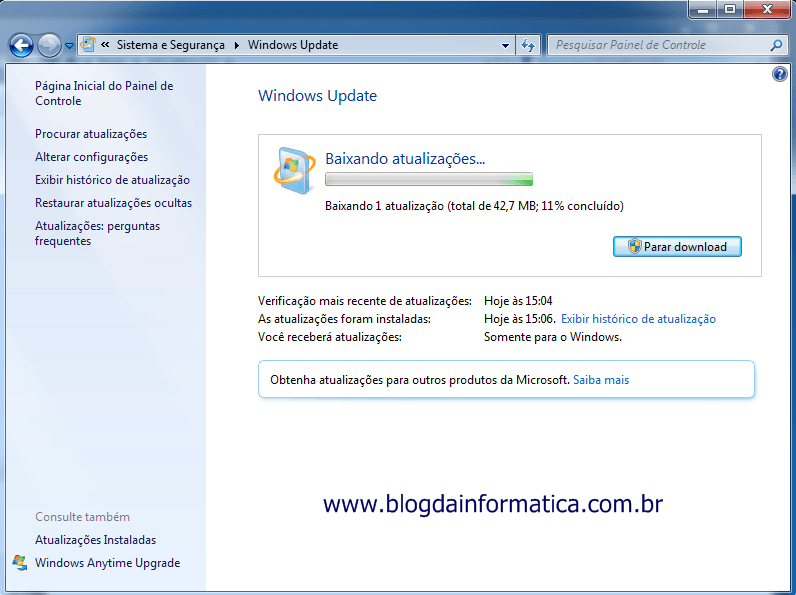Click Consulte também label
Image resolution: width=796 pixels, height=595 pixels.
[82, 517]
